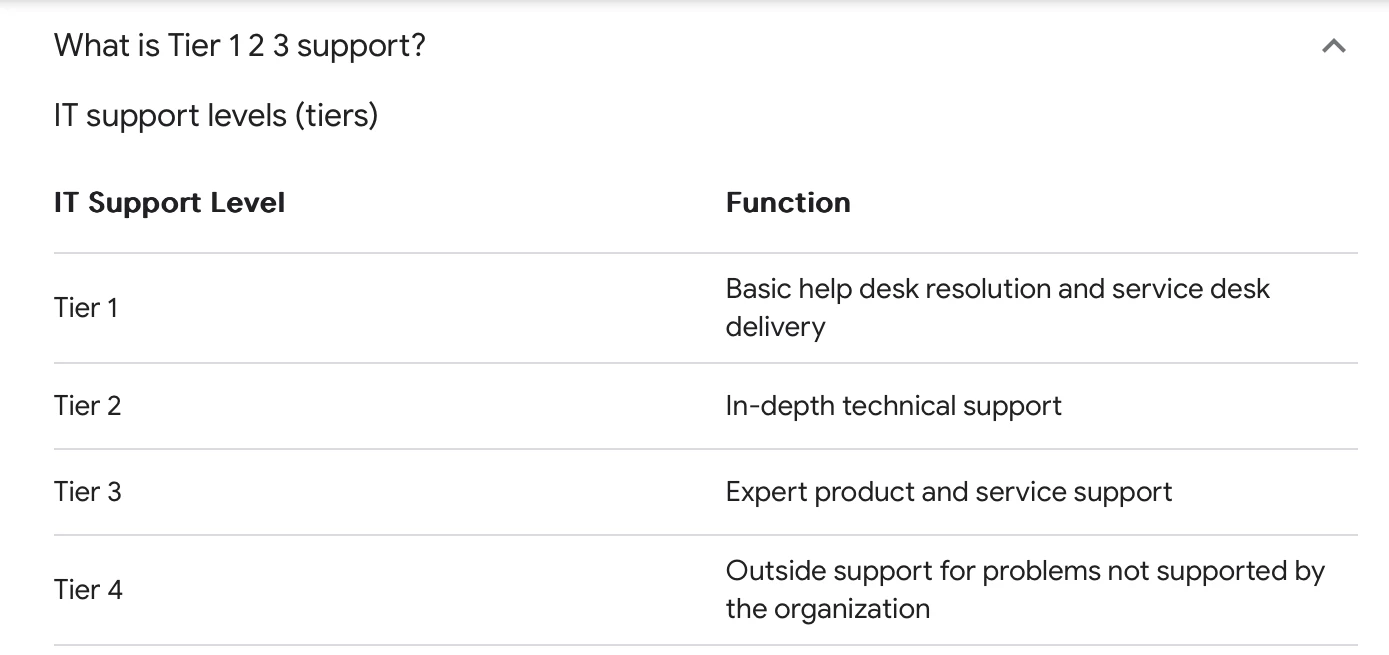Click the "Function" column header
The image size is (1389, 655).
(x=788, y=203)
